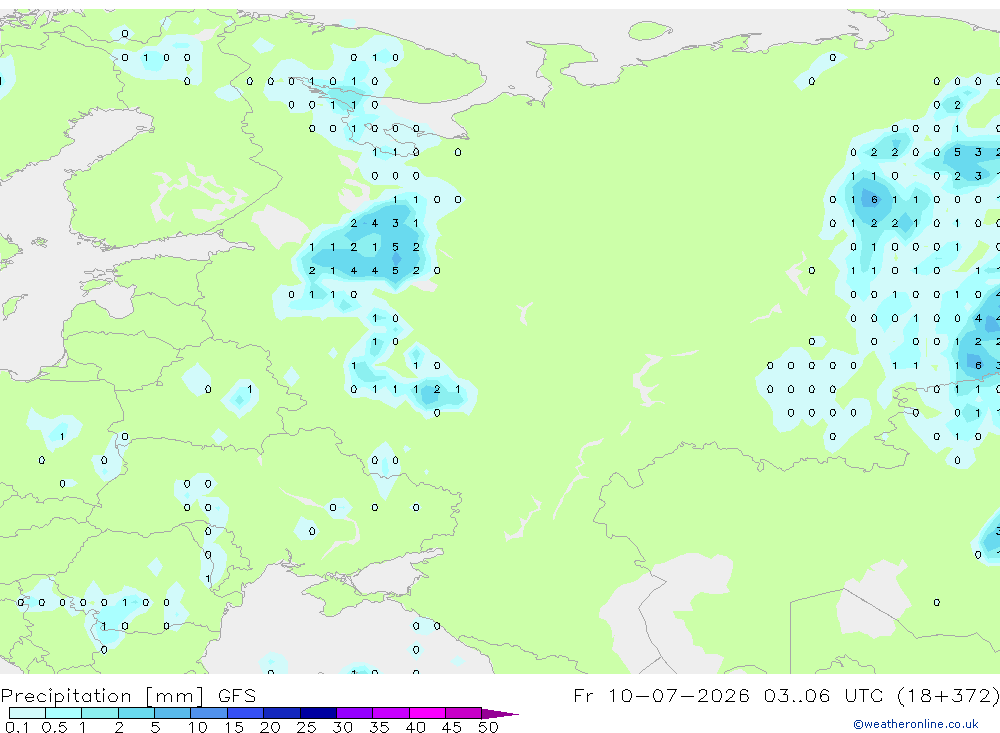Click the legend label '0.1'
The width and height of the screenshot is (1000, 733).
[17, 727]
